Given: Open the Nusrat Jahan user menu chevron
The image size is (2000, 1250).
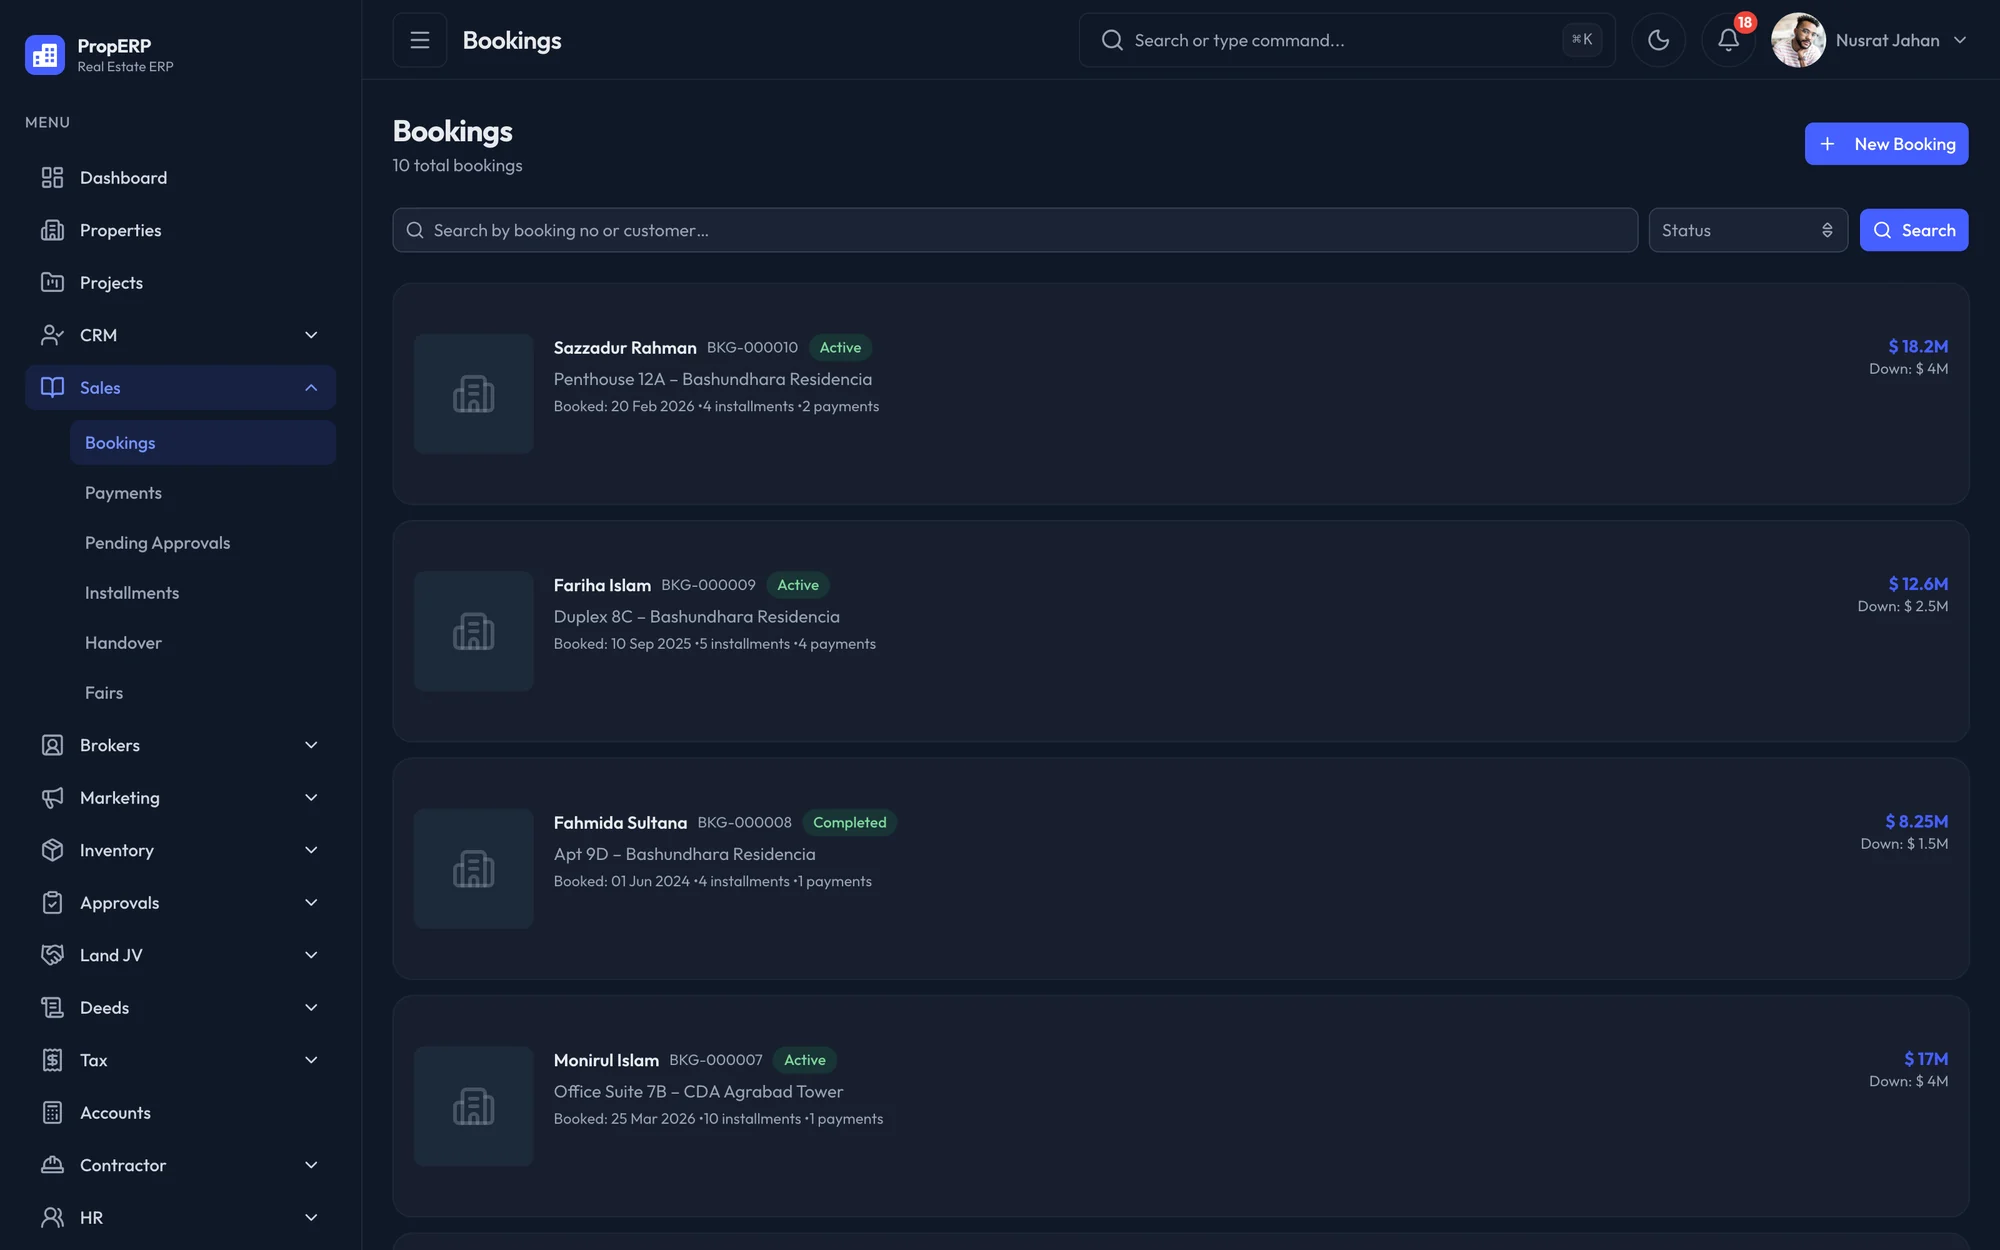Looking at the screenshot, I should tap(1960, 40).
